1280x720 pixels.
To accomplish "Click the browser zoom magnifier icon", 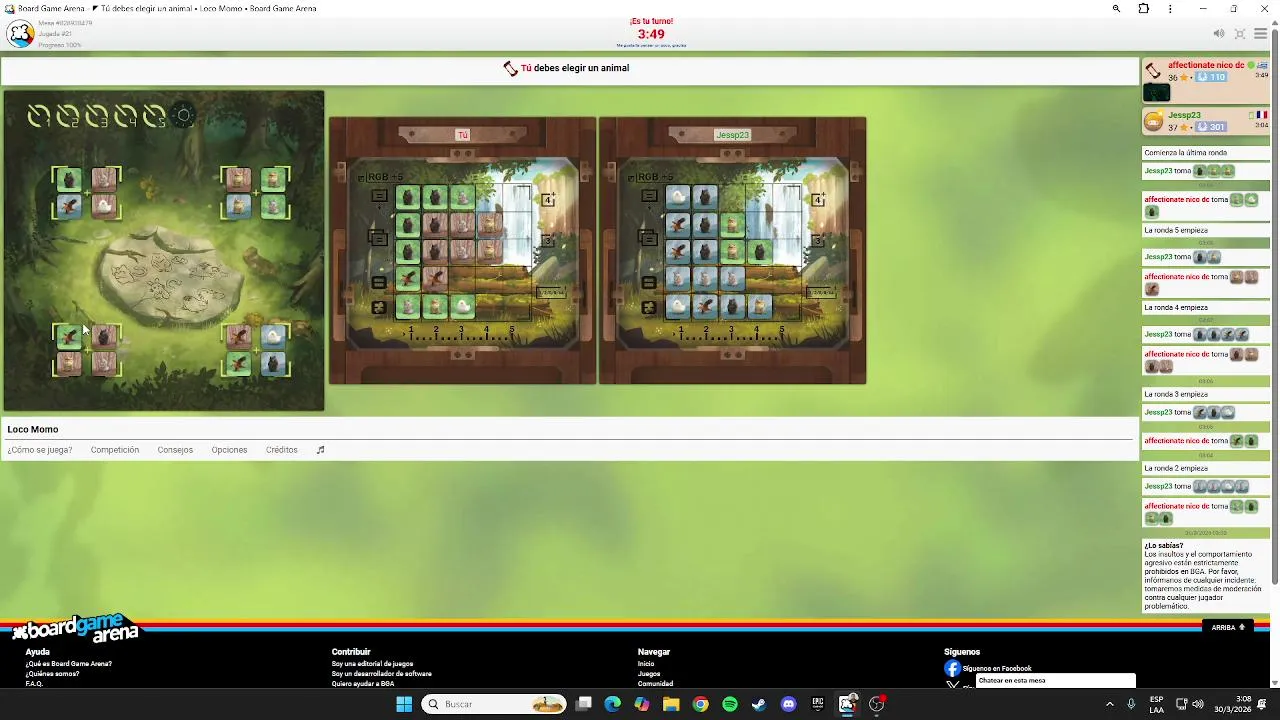I will [1116, 9].
